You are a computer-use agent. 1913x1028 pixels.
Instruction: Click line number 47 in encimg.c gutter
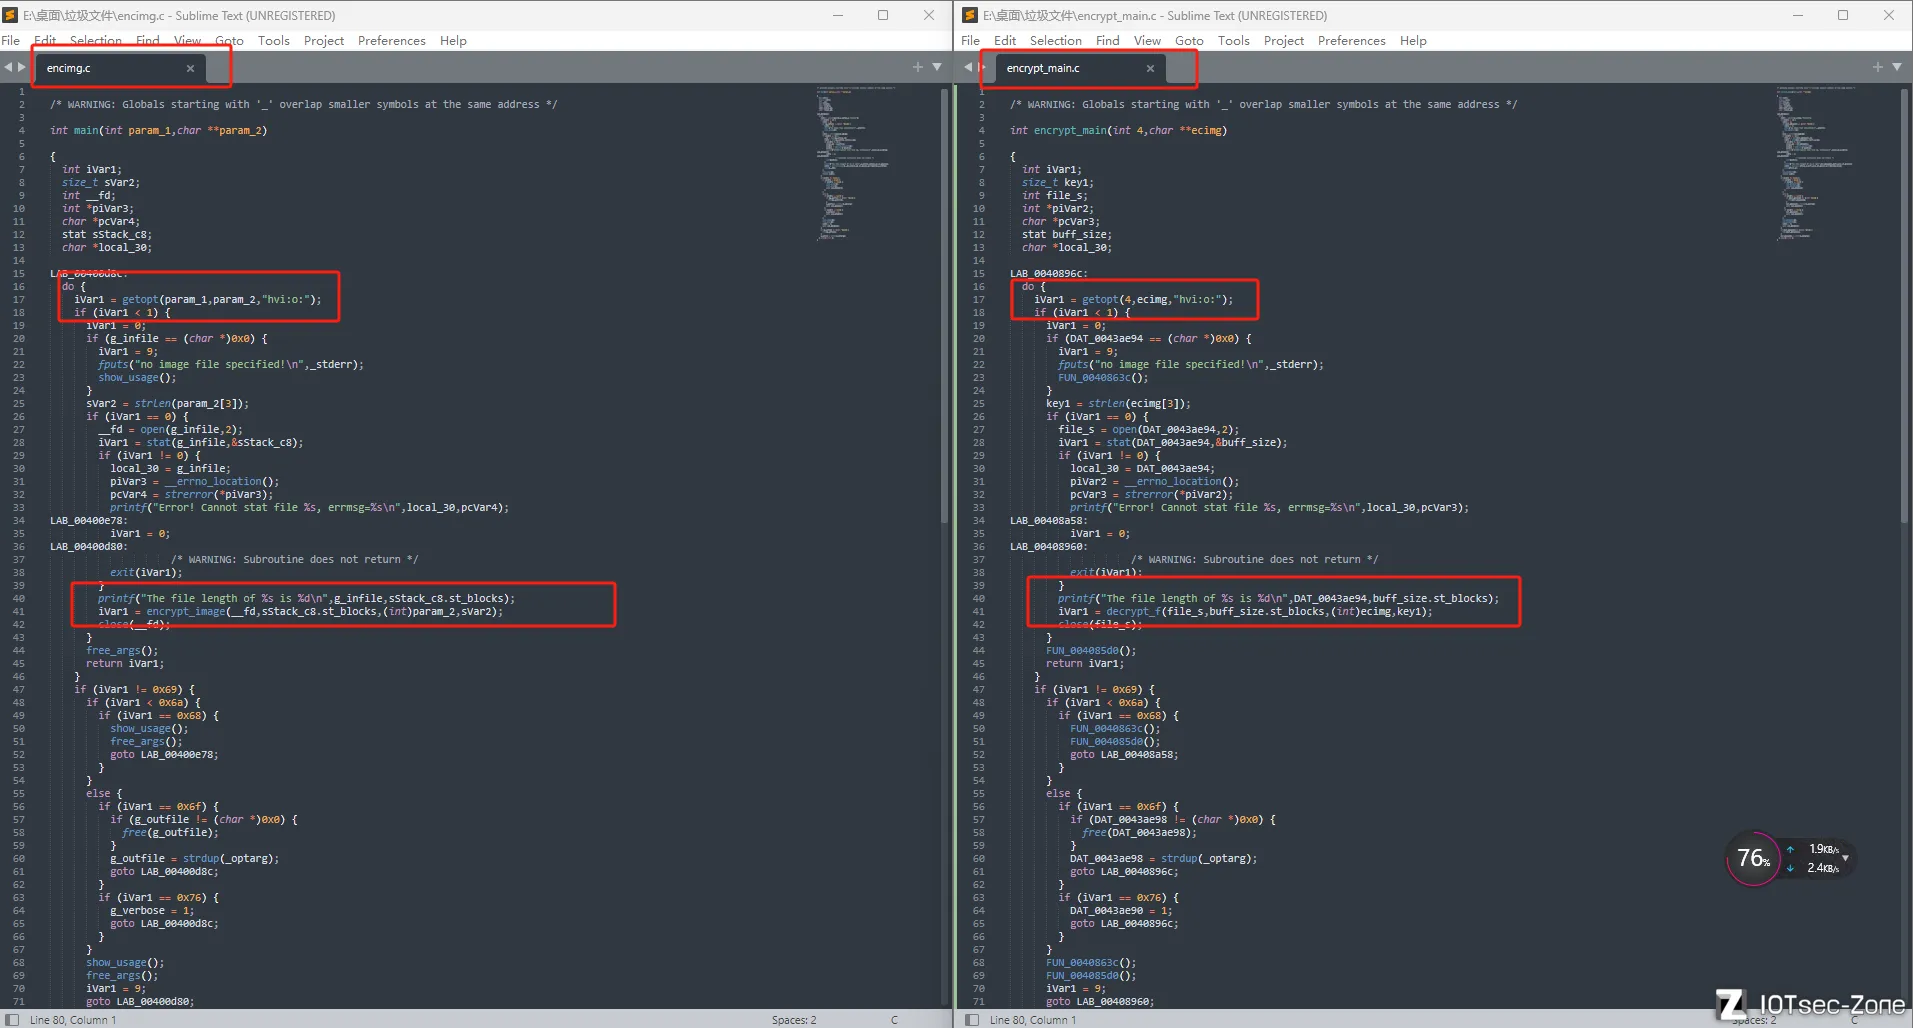(x=18, y=689)
